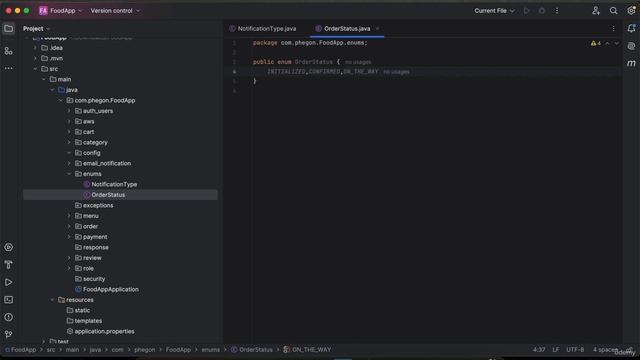Open IDE settings gear icon
The height and width of the screenshot is (360, 640).
631,11
